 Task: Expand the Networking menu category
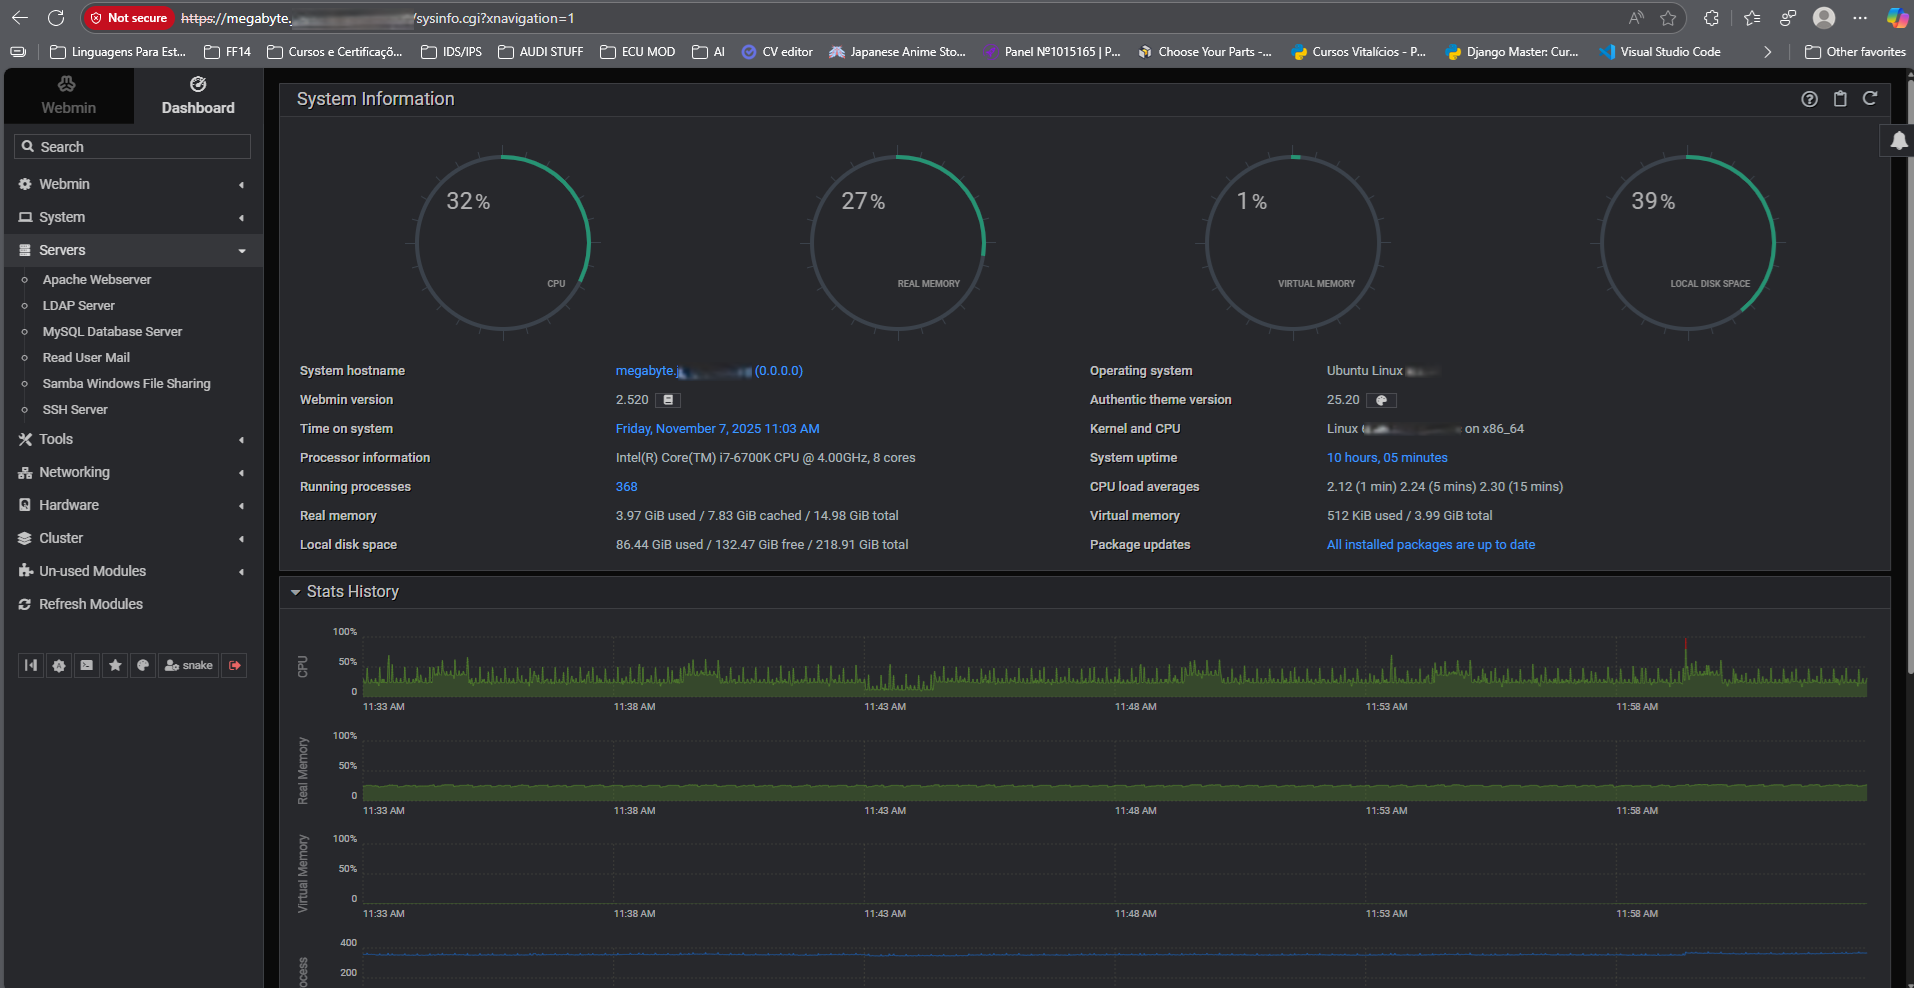74,472
